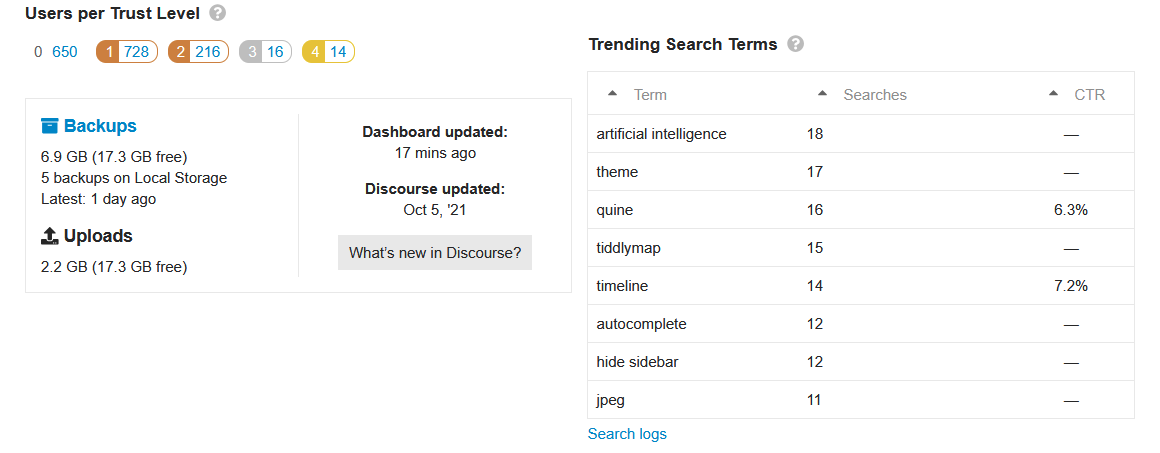This screenshot has width=1160, height=453.
Task: Click What's new in Discourse button
Action: coord(435,252)
